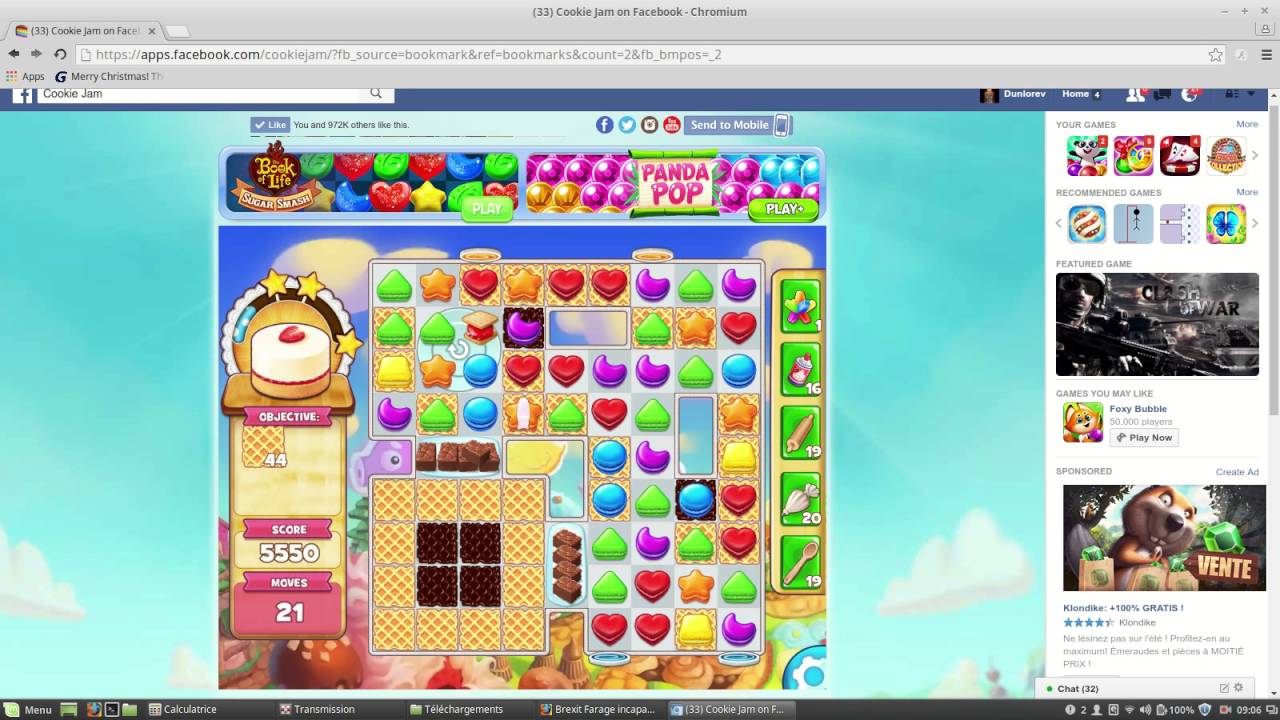Open Chromium hamburger menu
1280x720 pixels.
1266,55
